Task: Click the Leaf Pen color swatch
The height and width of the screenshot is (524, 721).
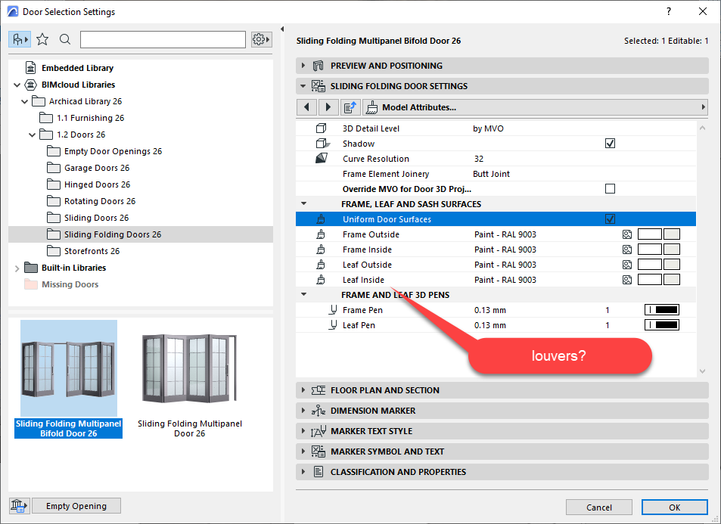Action: click(662, 325)
